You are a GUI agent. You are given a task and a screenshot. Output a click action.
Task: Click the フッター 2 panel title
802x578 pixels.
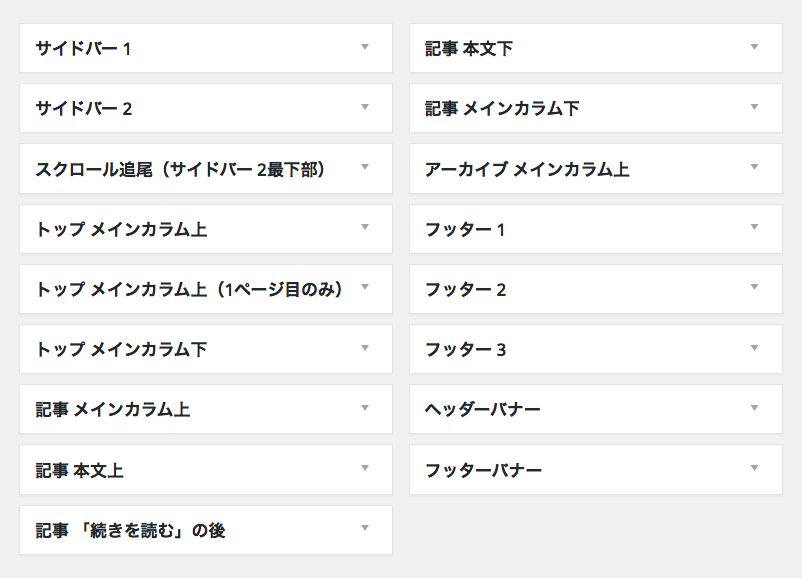tap(465, 290)
